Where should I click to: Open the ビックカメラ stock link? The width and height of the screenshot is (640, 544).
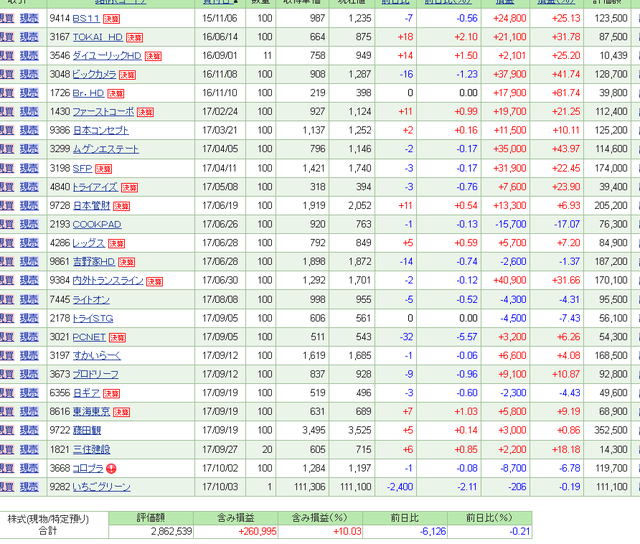[94, 75]
